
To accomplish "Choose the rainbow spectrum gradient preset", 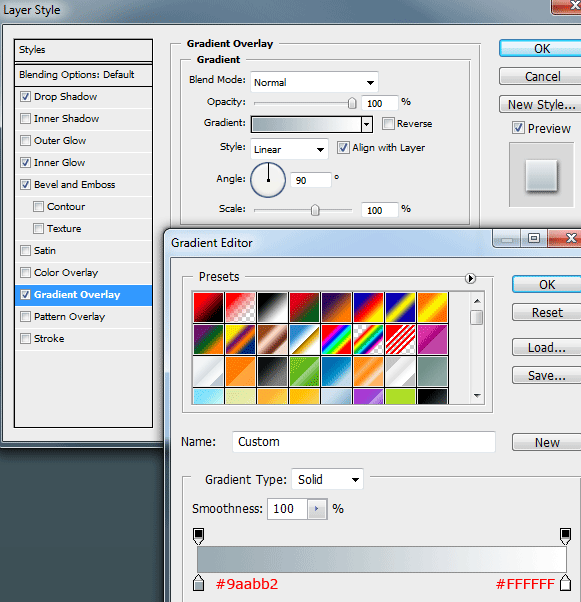I will (x=336, y=339).
